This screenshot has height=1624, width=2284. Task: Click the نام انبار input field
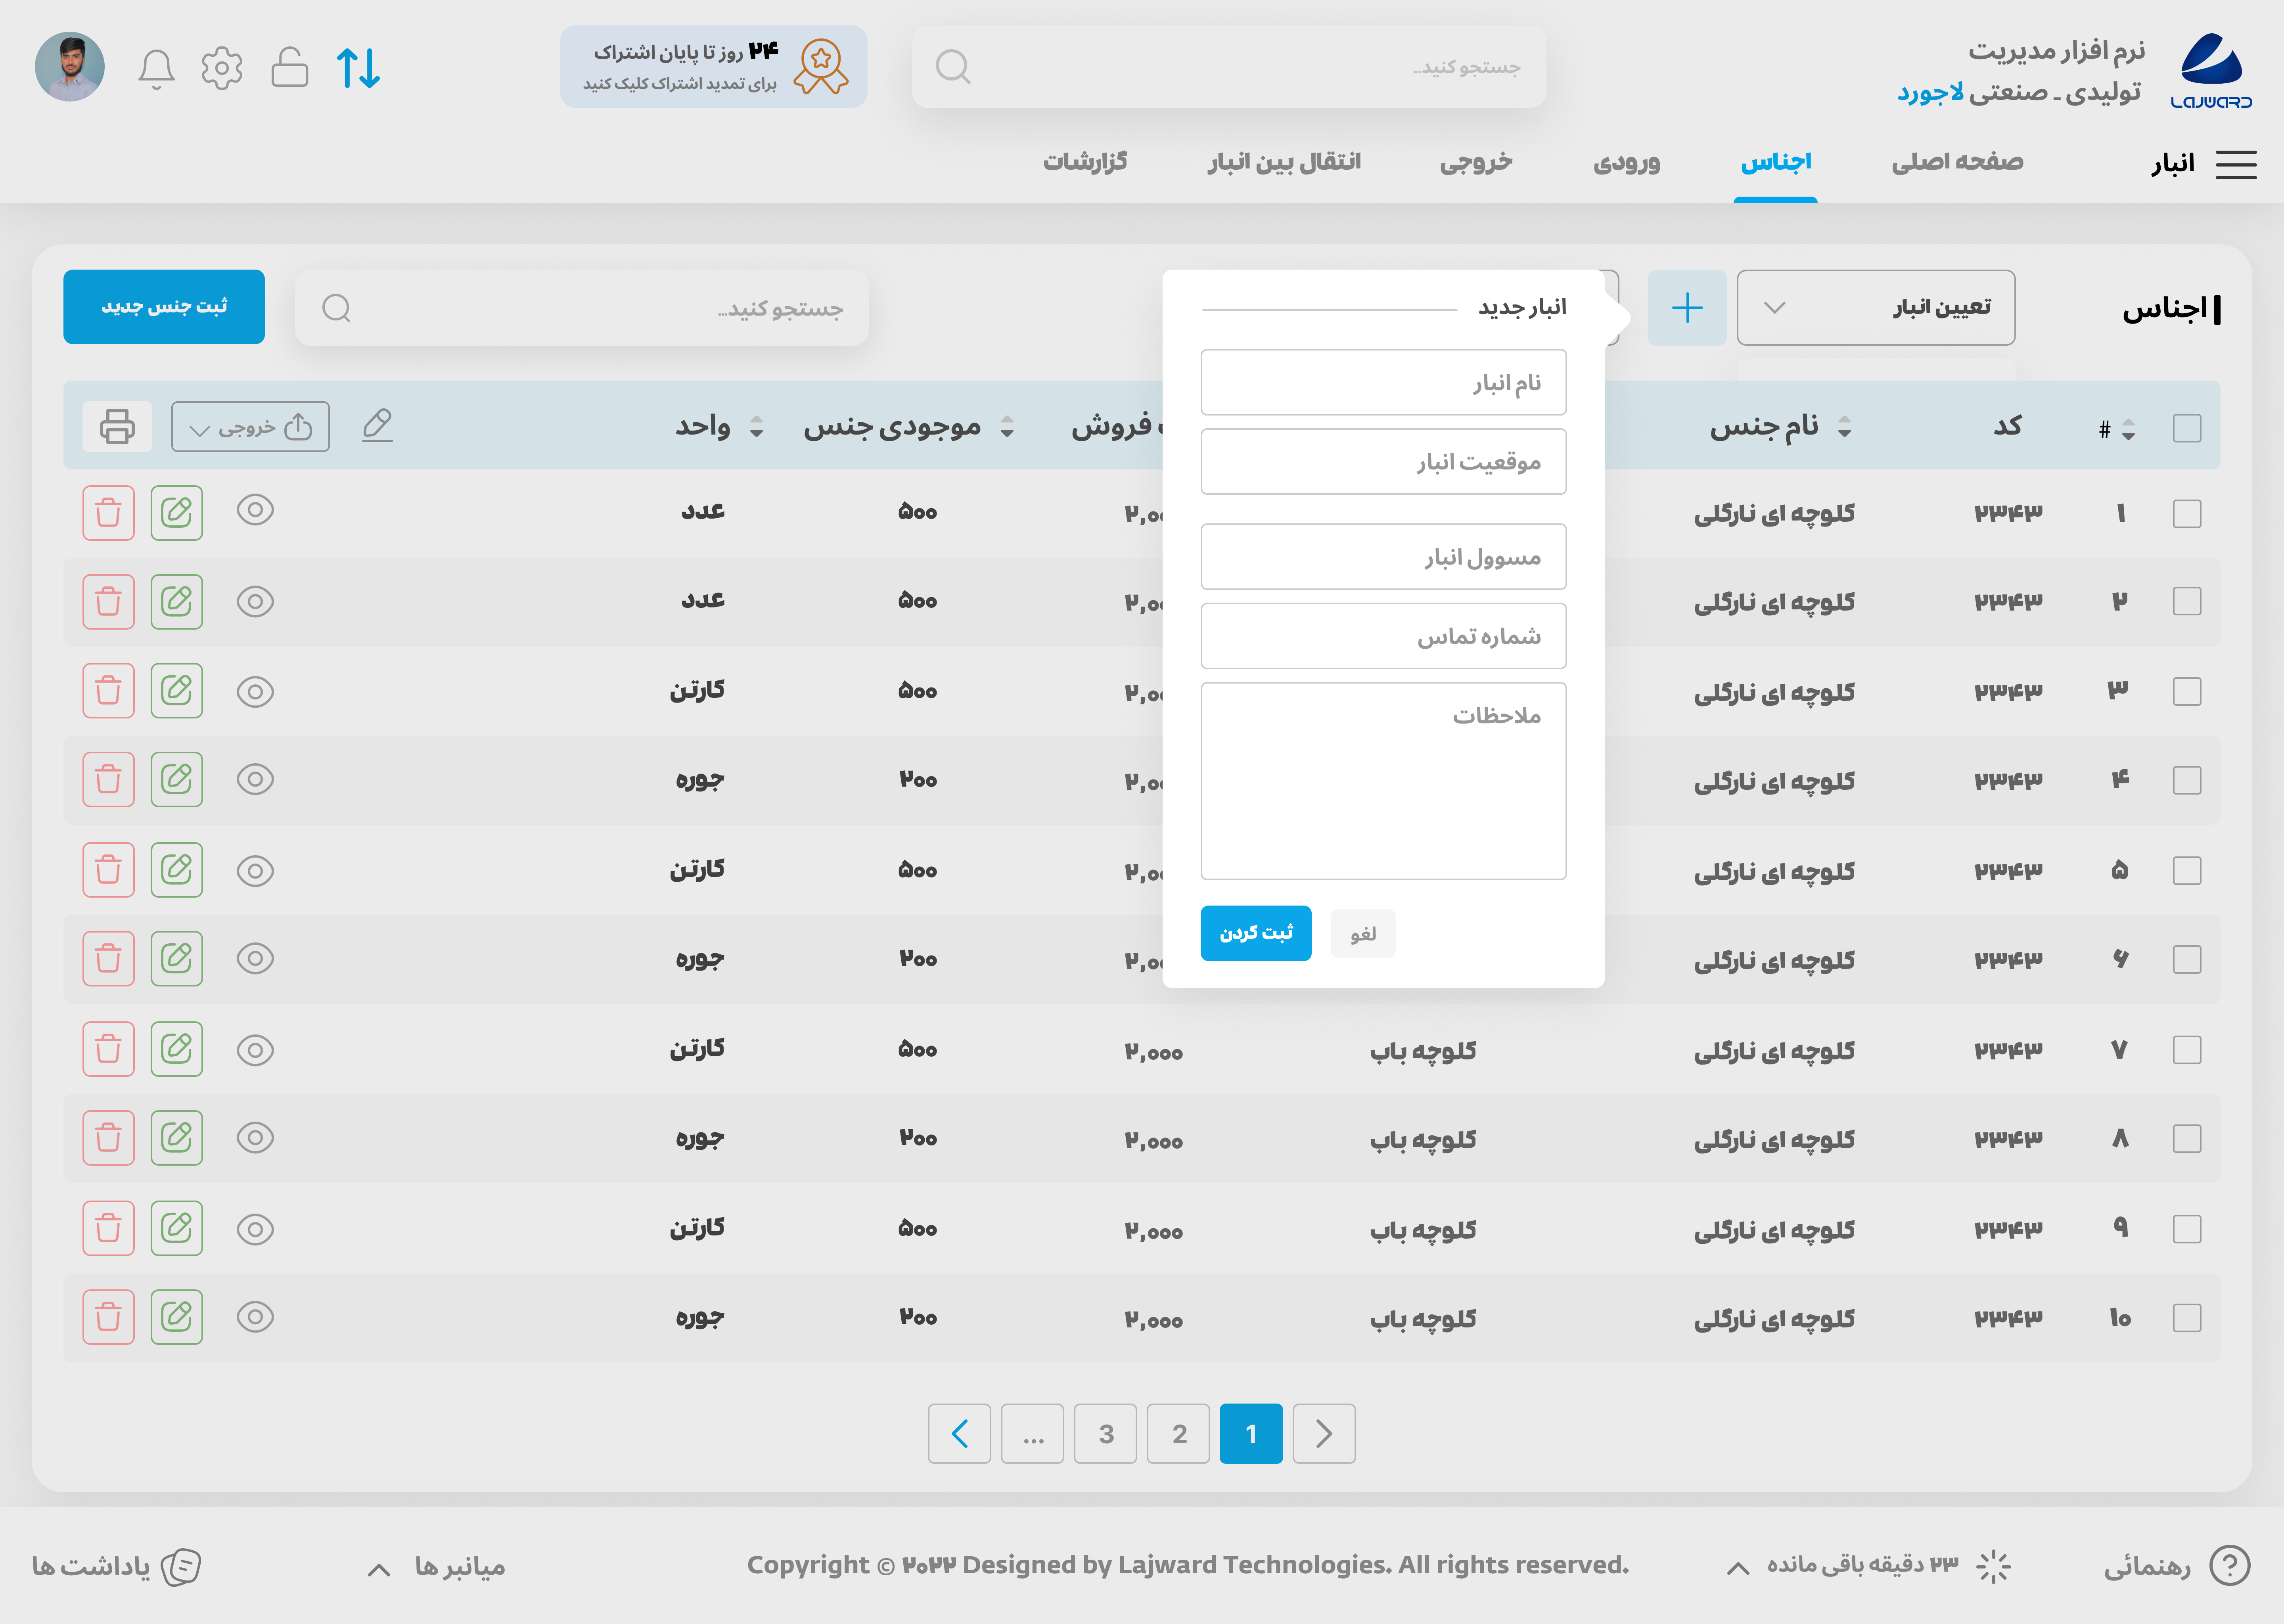pyautogui.click(x=1384, y=381)
